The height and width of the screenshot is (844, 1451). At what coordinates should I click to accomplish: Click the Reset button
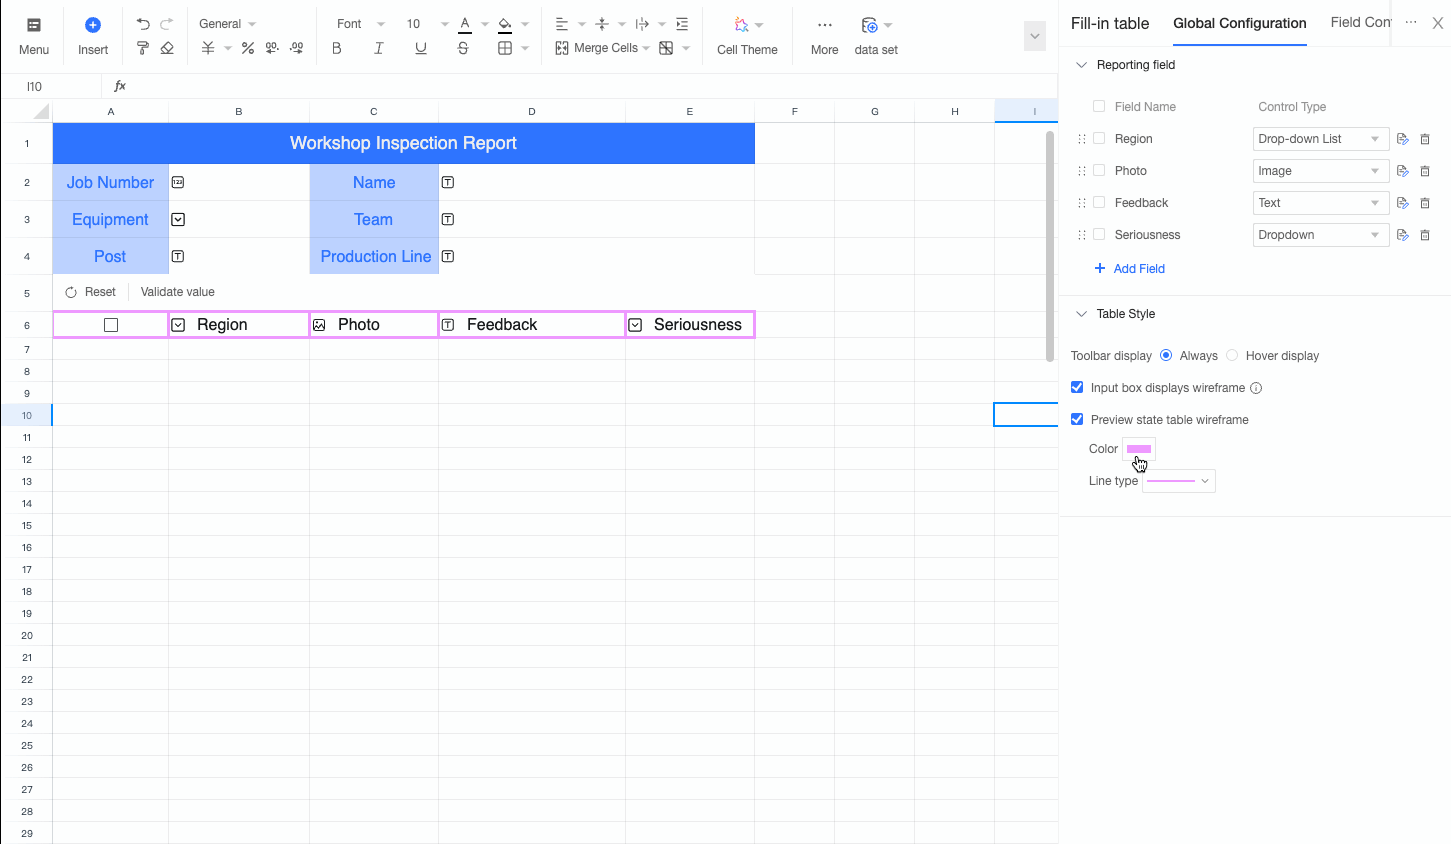tap(91, 292)
